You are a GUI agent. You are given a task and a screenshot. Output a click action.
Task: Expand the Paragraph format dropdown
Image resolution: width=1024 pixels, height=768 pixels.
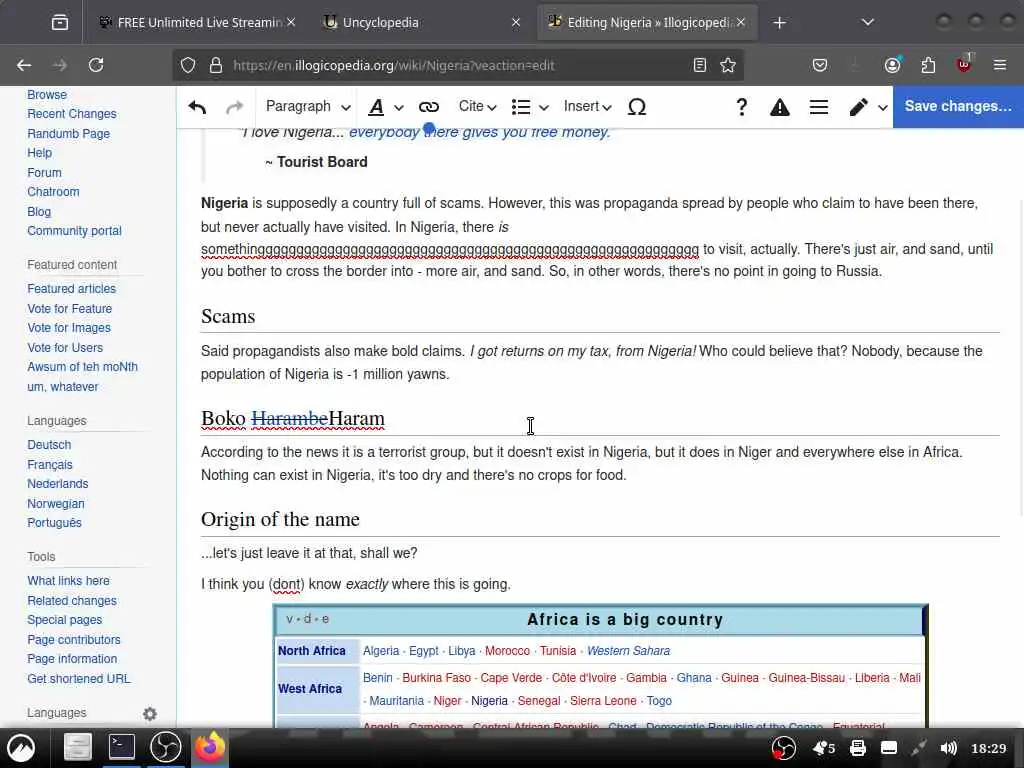pos(308,106)
